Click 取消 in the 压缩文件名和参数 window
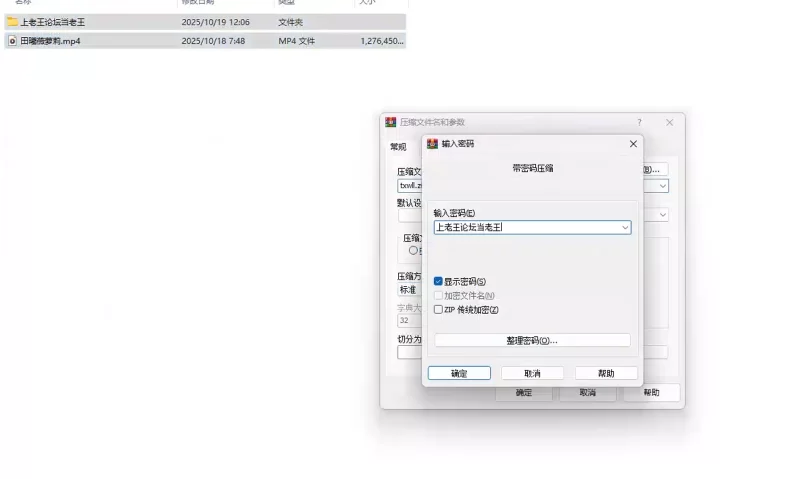The width and height of the screenshot is (800, 479). pos(588,393)
